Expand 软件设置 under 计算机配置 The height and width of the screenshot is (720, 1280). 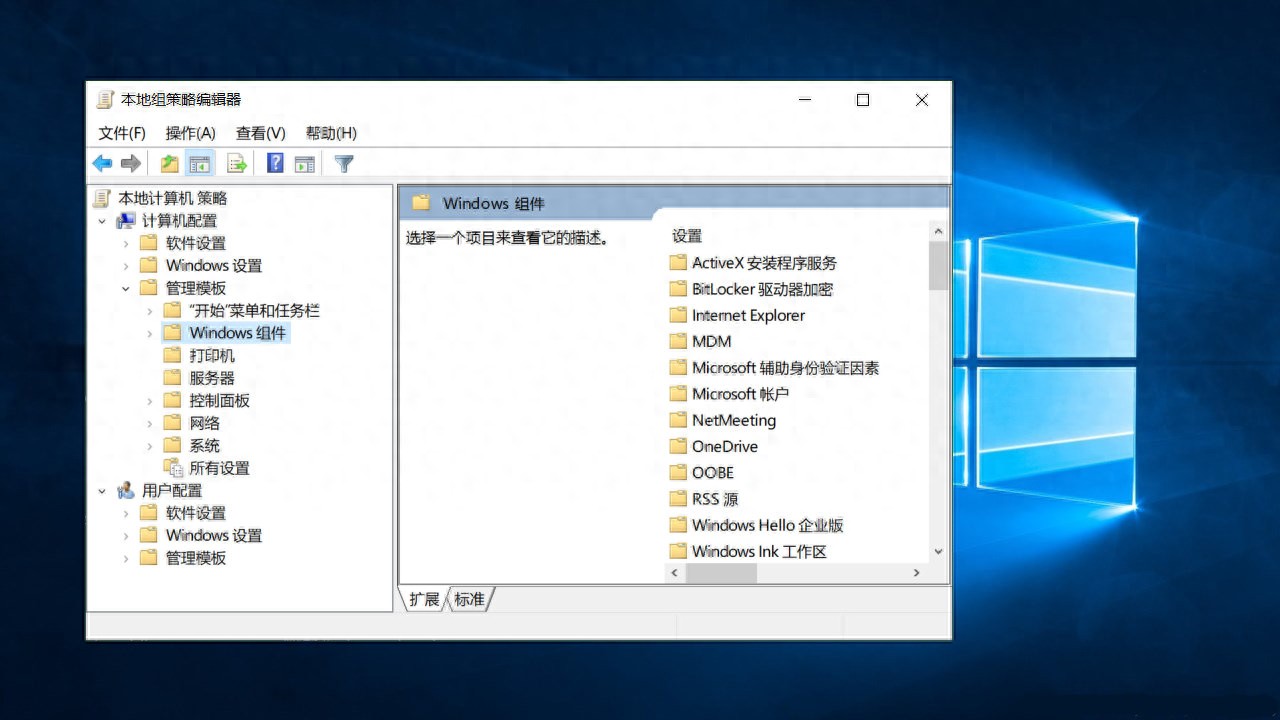(x=126, y=243)
